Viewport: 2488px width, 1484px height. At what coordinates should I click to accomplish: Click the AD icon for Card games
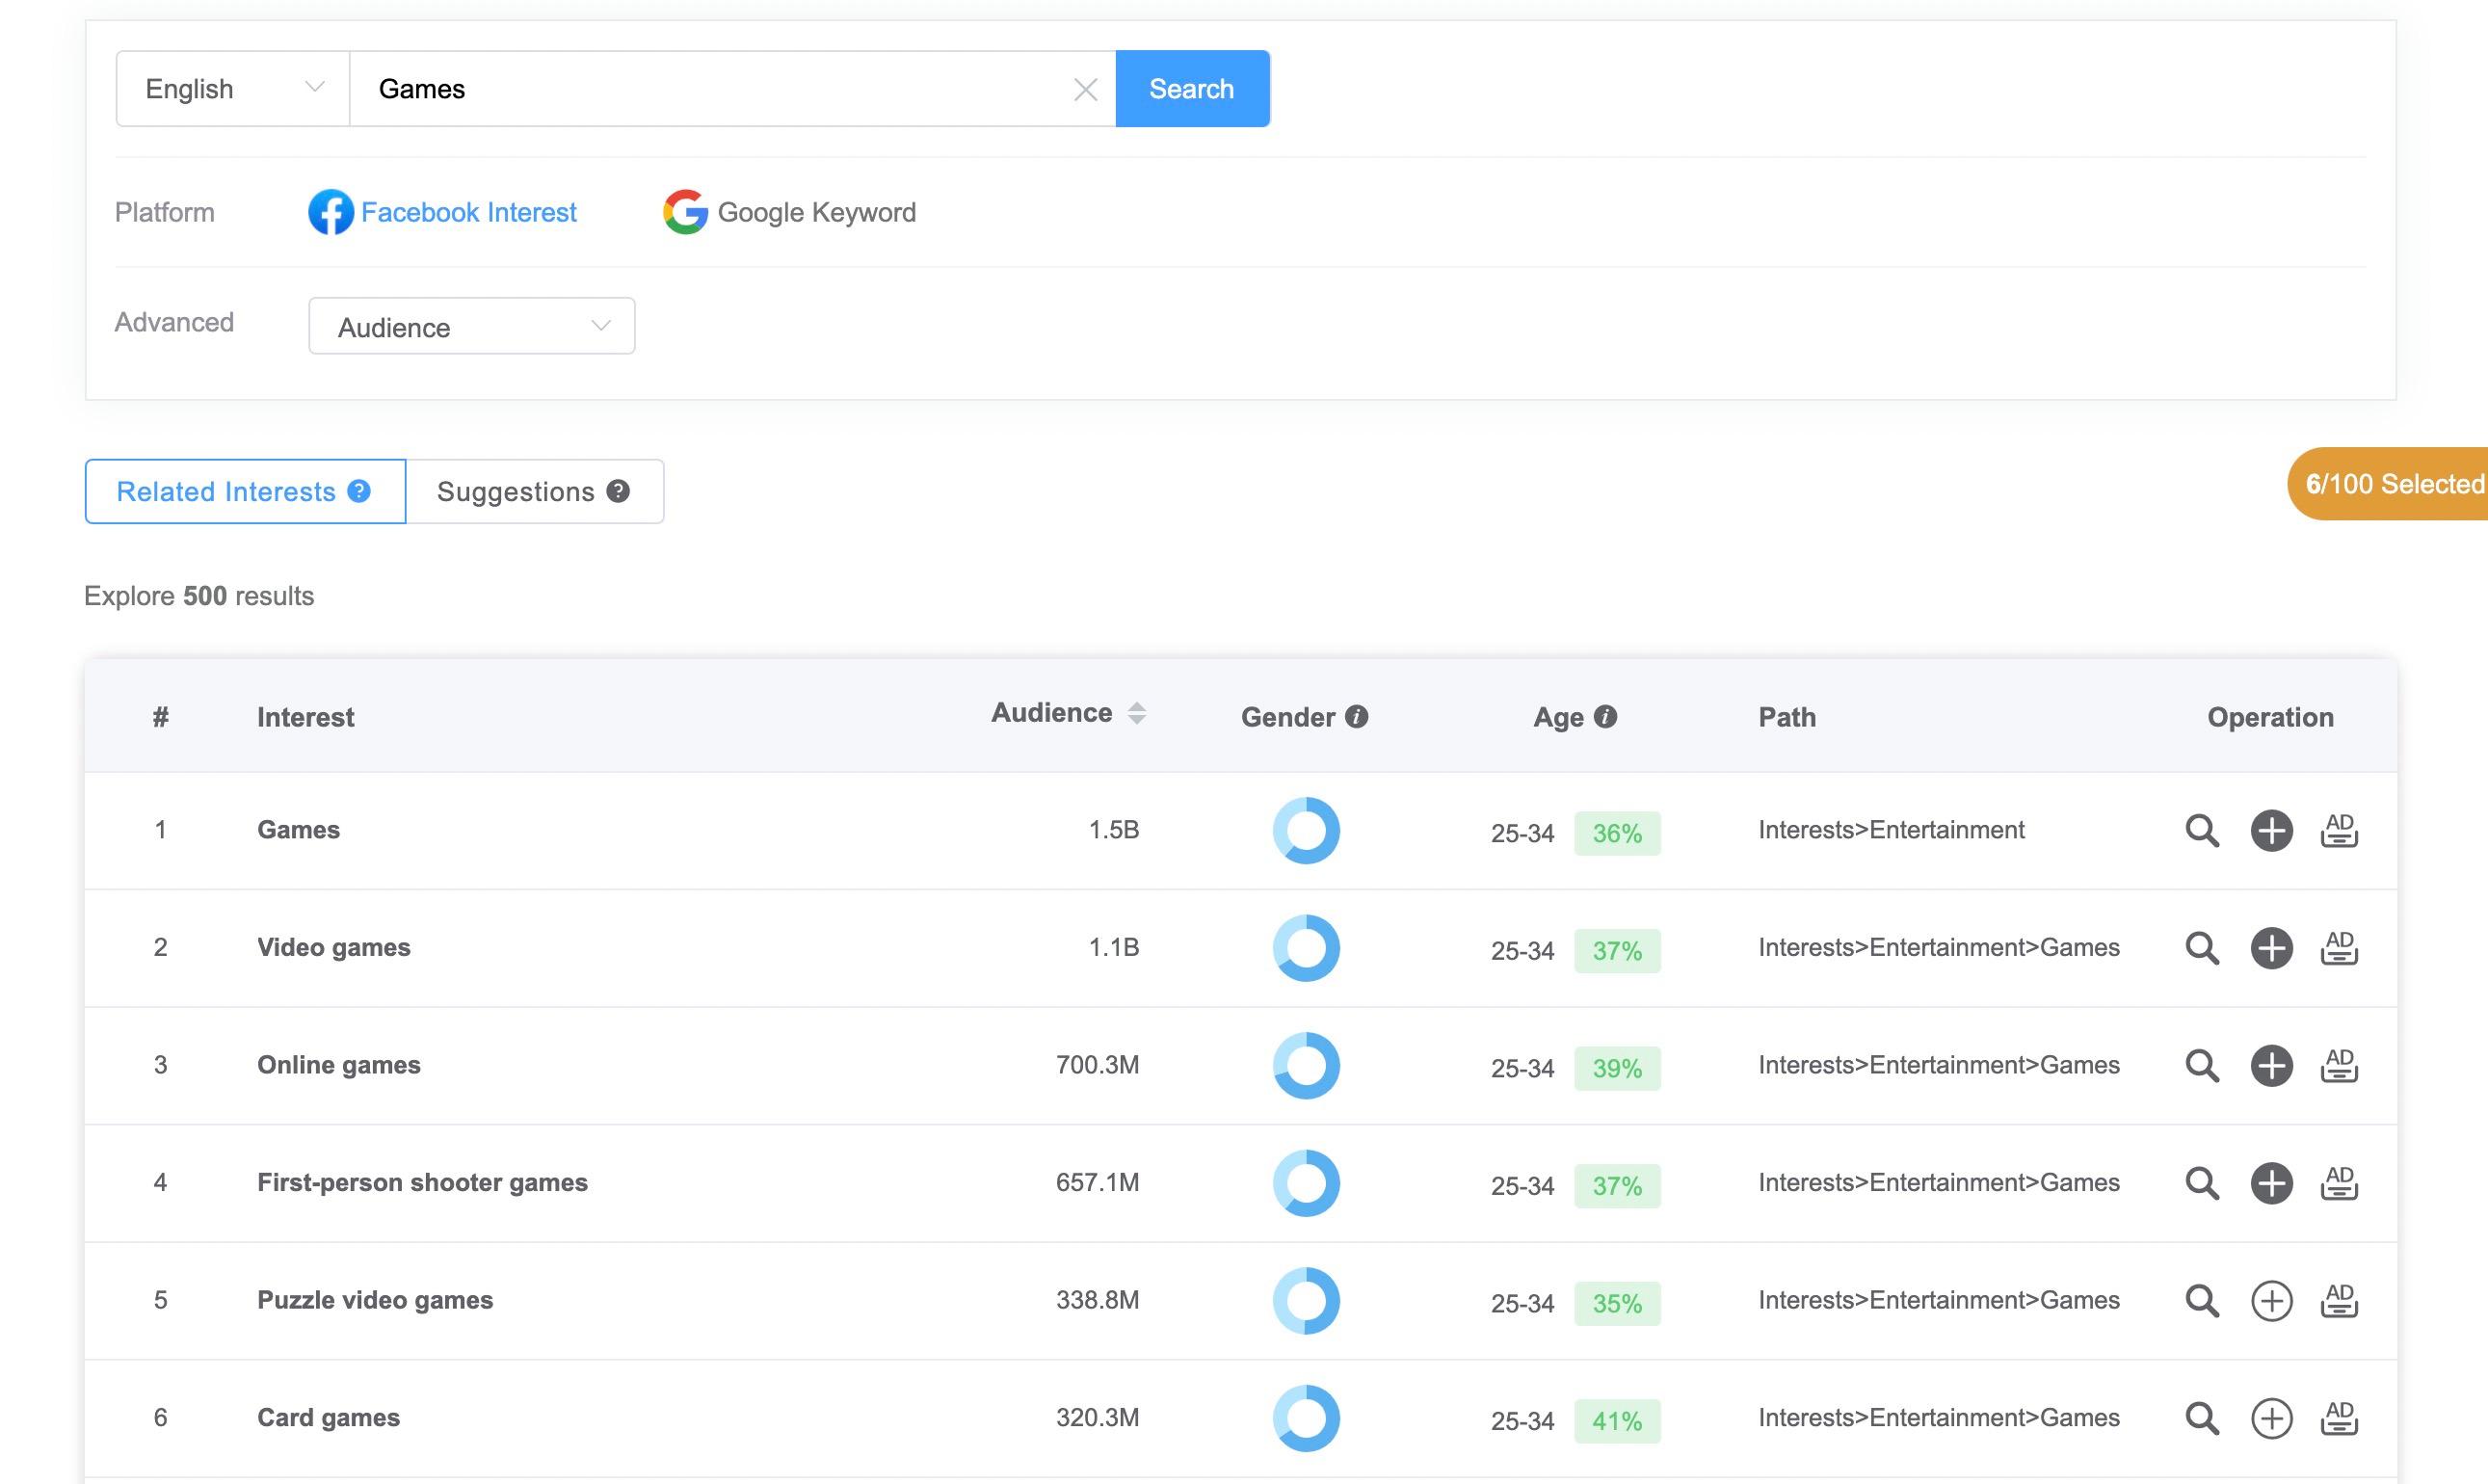point(2338,1417)
